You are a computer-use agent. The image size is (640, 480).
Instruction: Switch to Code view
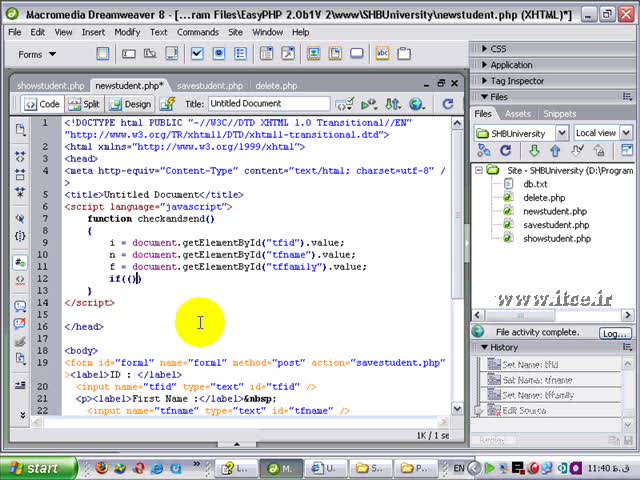(41, 104)
